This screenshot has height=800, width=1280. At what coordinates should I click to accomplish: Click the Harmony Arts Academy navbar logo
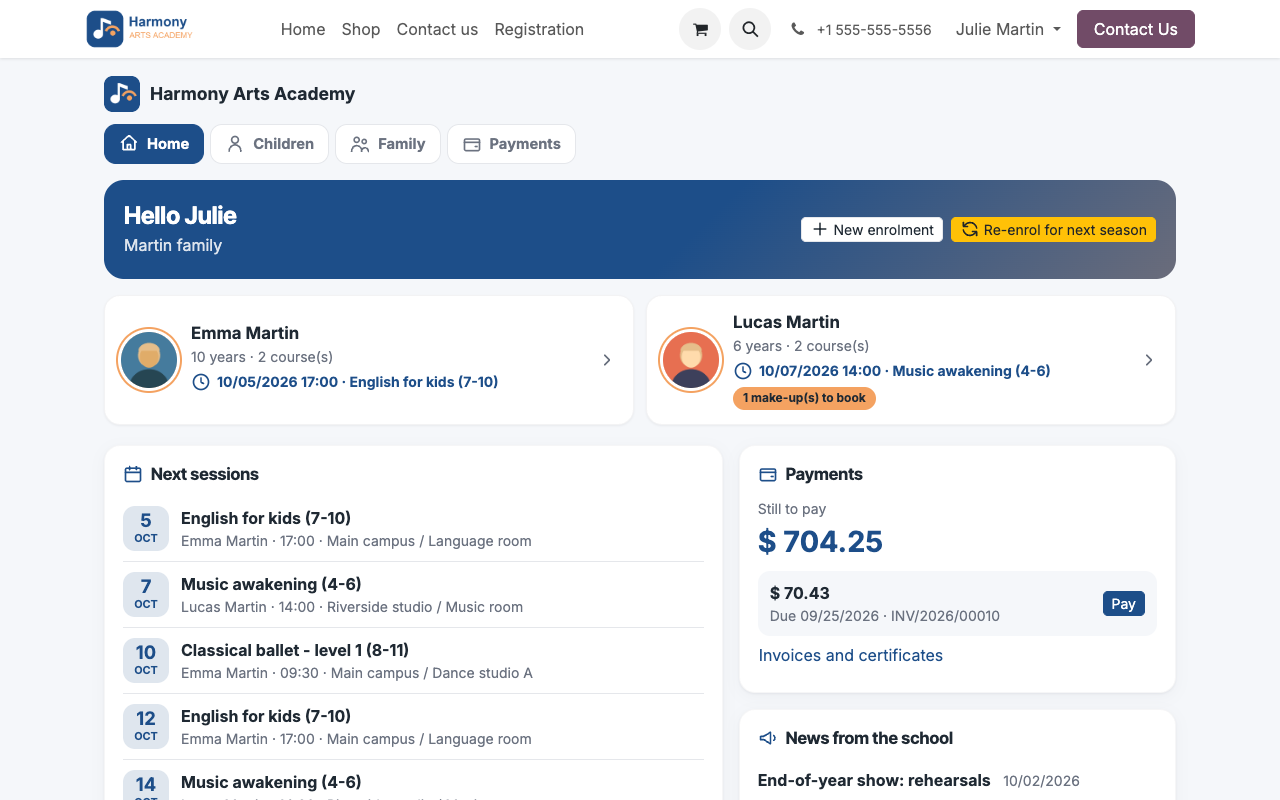pyautogui.click(x=140, y=29)
